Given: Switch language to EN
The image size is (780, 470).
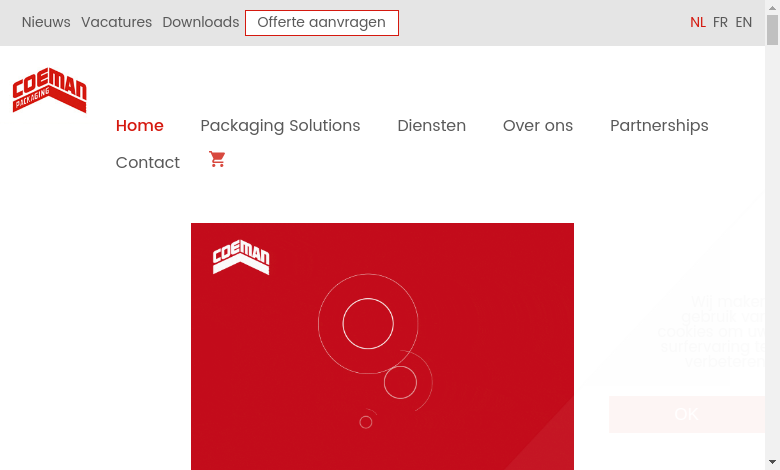Looking at the screenshot, I should coord(743,22).
